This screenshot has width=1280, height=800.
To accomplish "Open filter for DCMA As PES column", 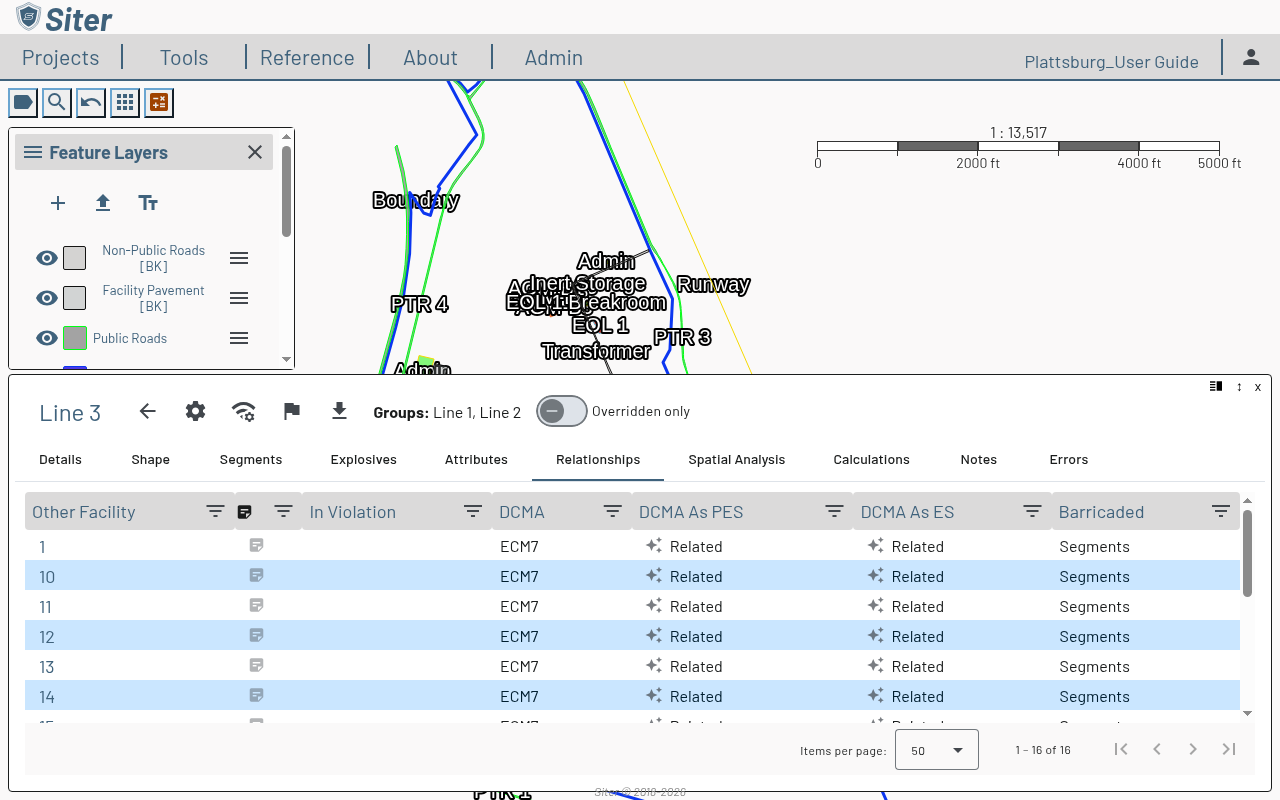I will 834,511.
